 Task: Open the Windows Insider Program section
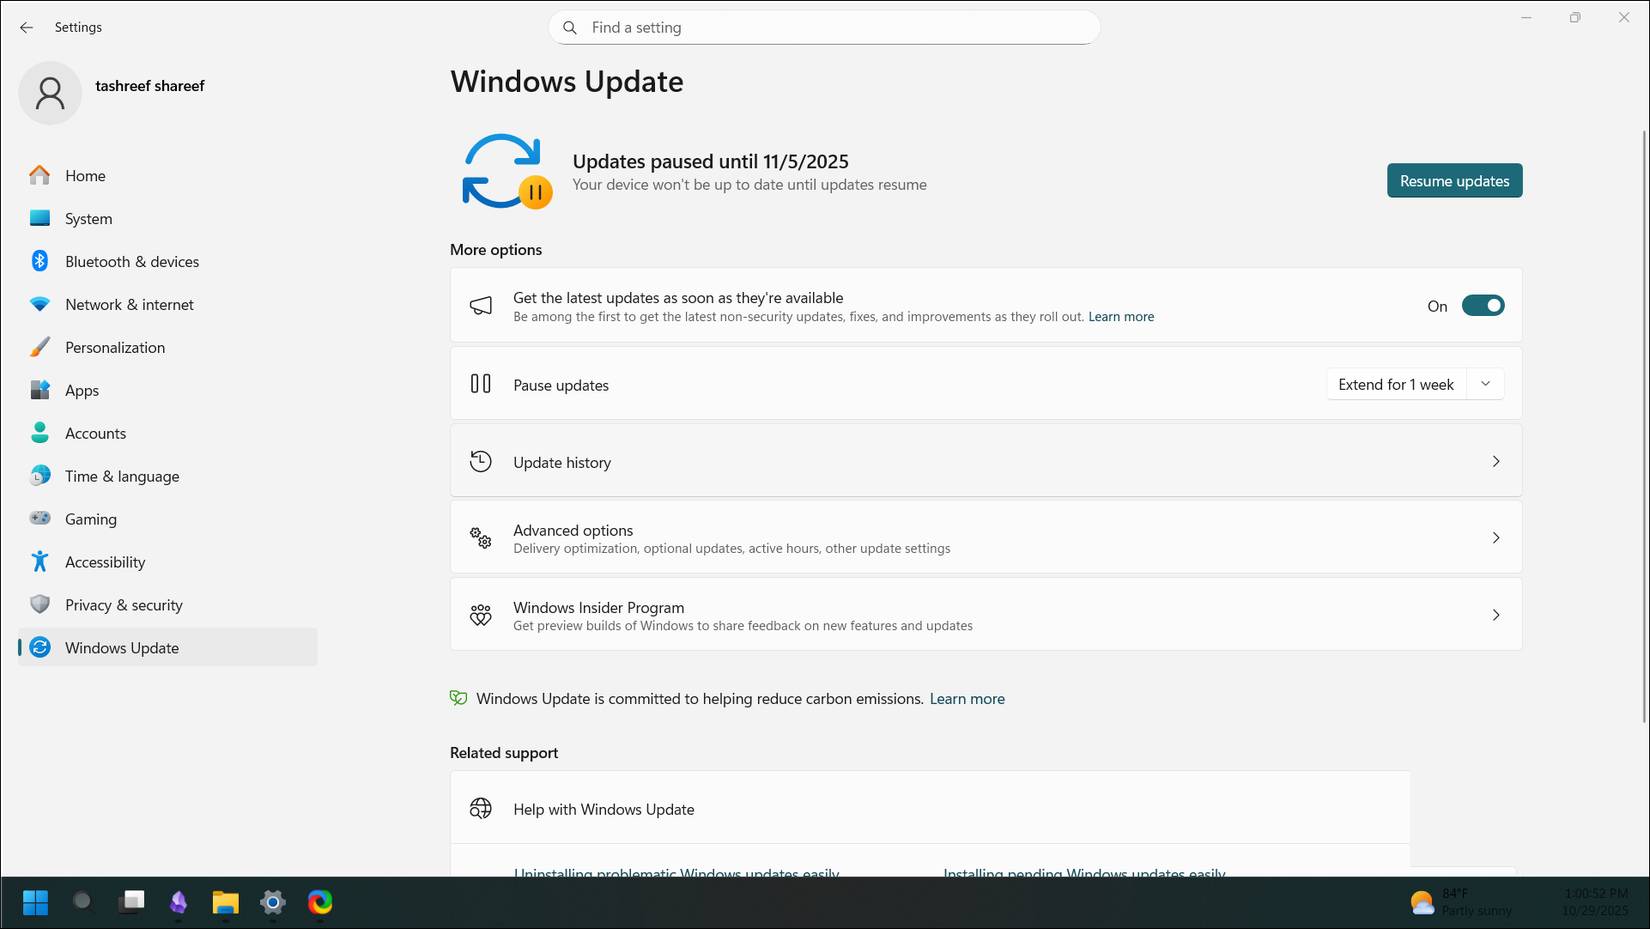985,614
